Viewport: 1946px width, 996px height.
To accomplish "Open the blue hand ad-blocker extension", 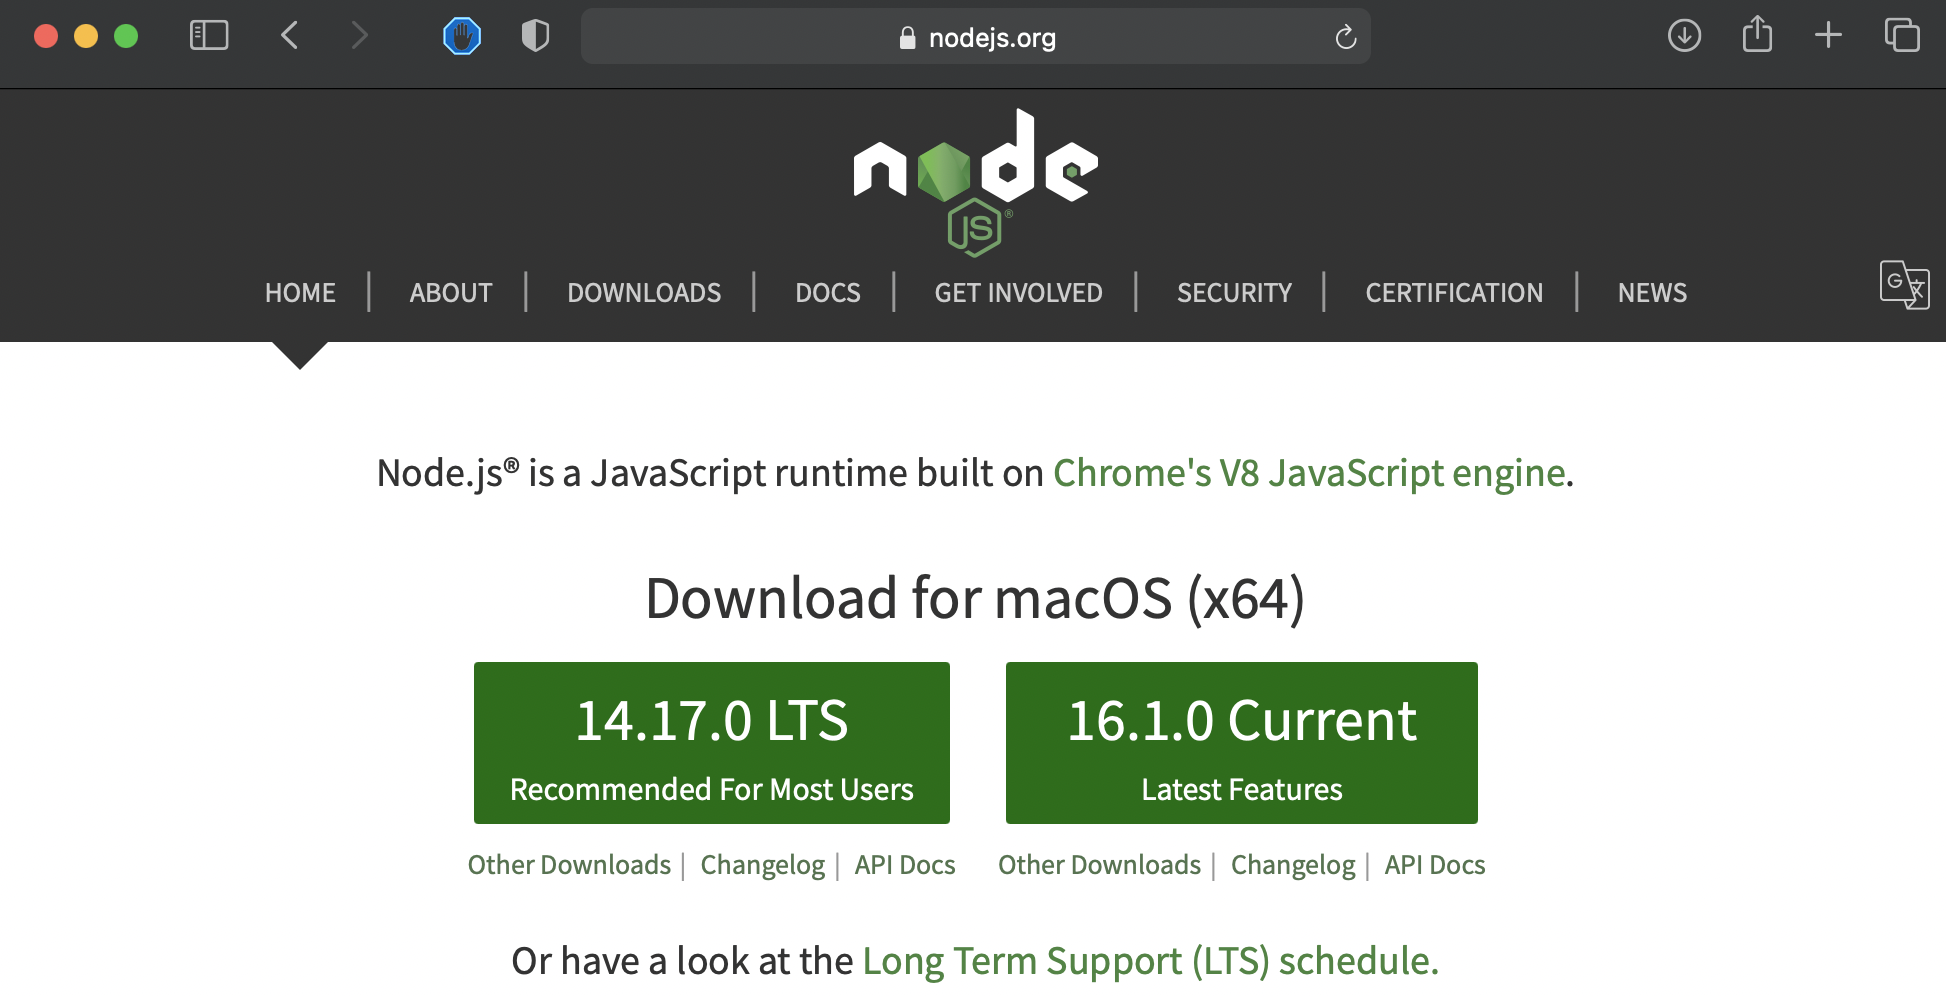I will pos(462,37).
